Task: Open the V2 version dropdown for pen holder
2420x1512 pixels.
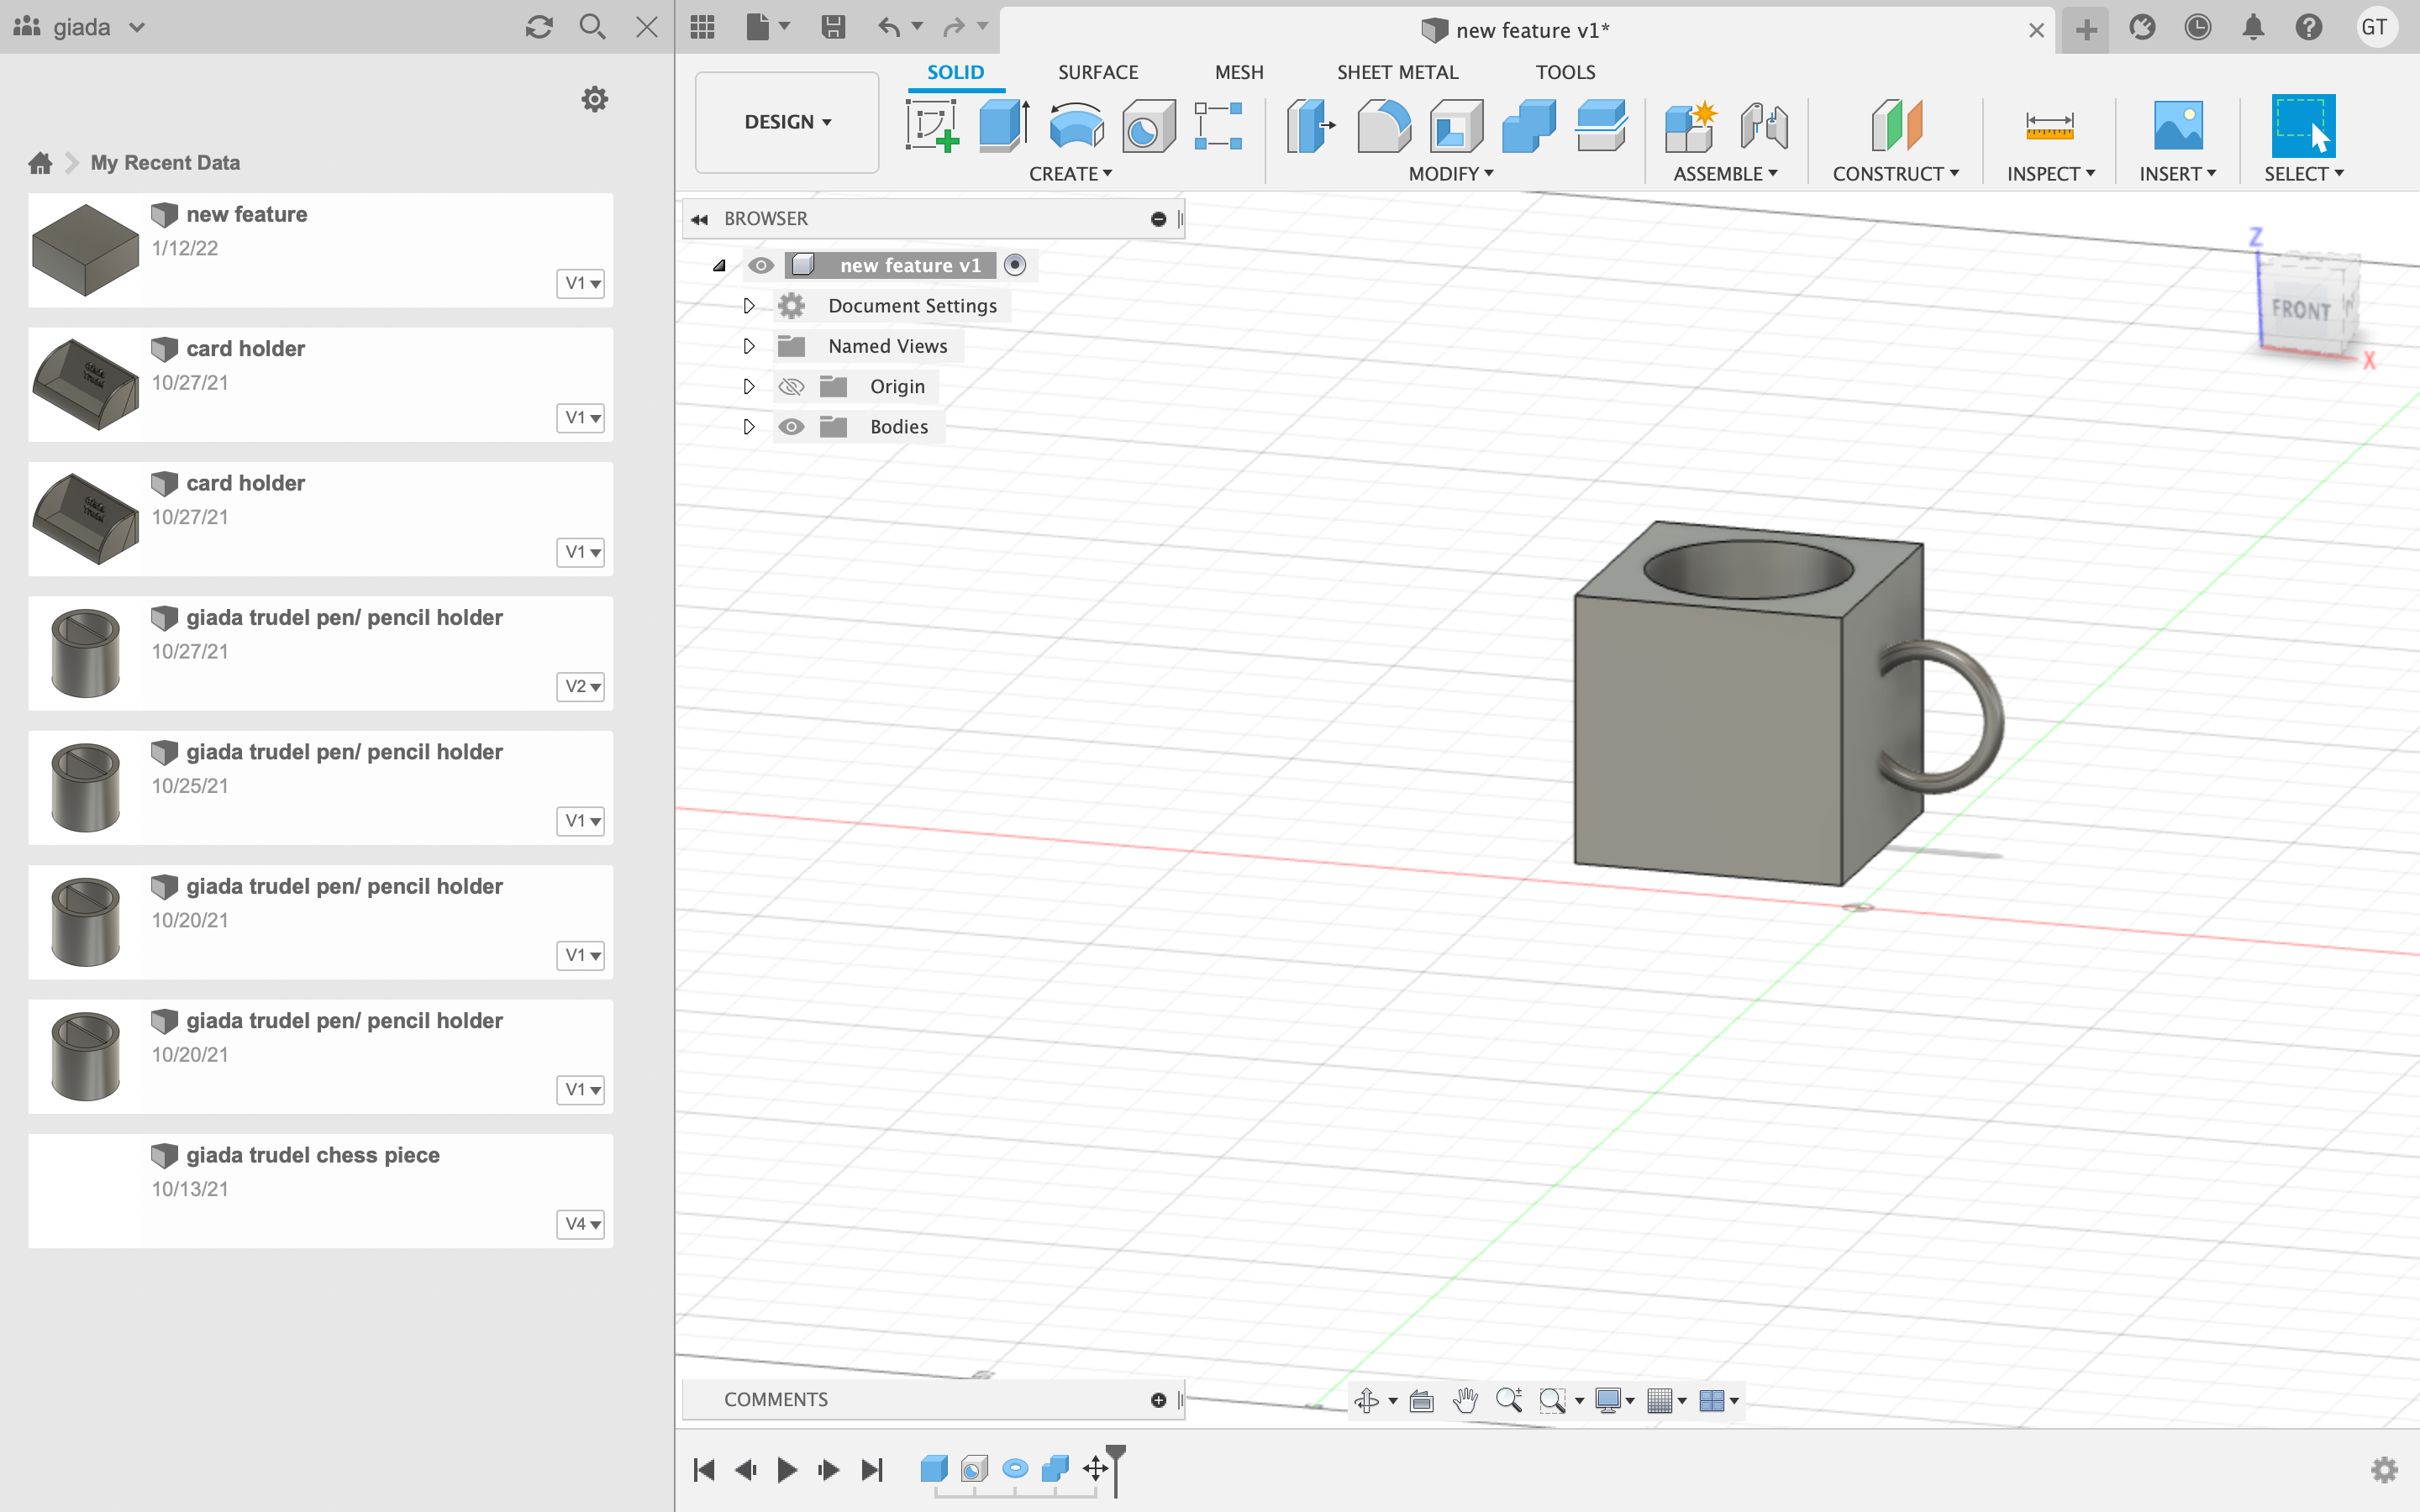Action: pos(580,687)
